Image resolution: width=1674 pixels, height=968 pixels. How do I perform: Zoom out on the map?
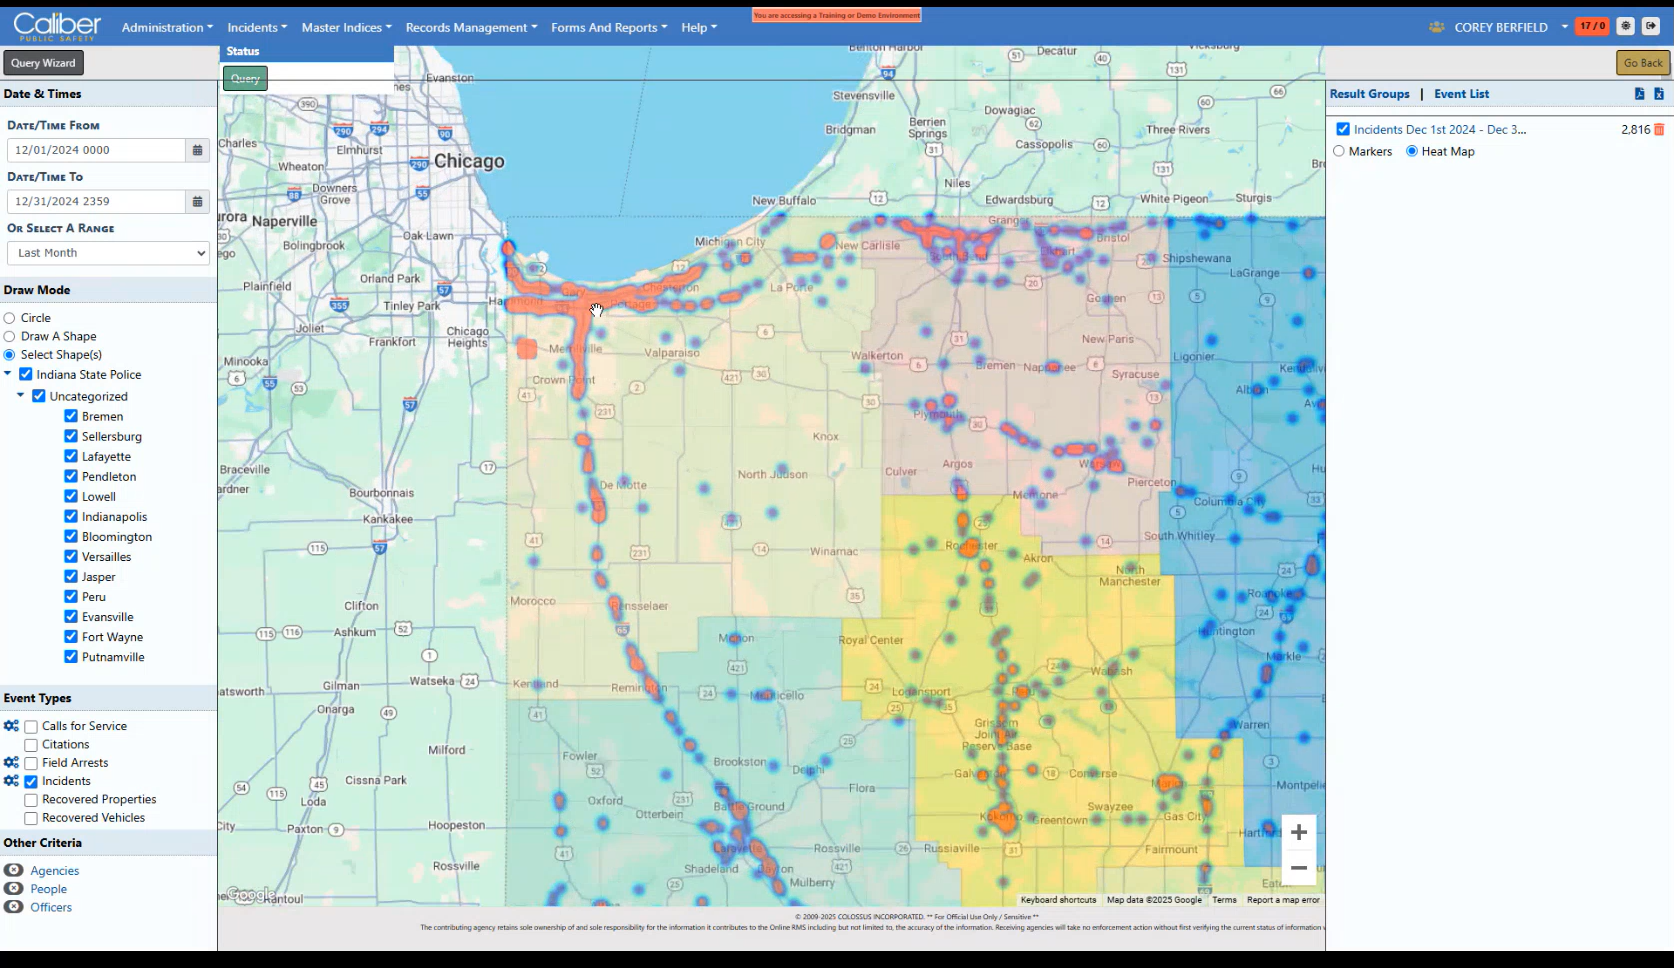pos(1298,868)
